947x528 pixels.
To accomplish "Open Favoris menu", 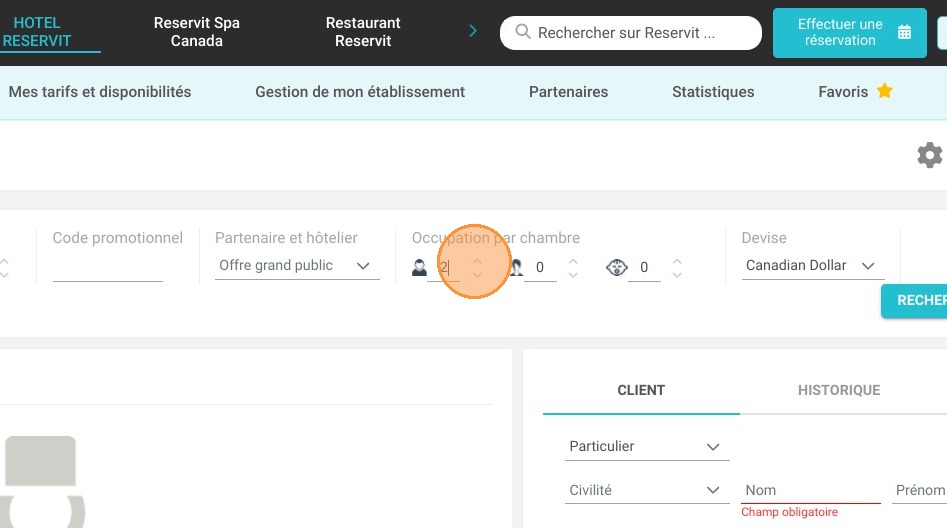I will pos(855,92).
